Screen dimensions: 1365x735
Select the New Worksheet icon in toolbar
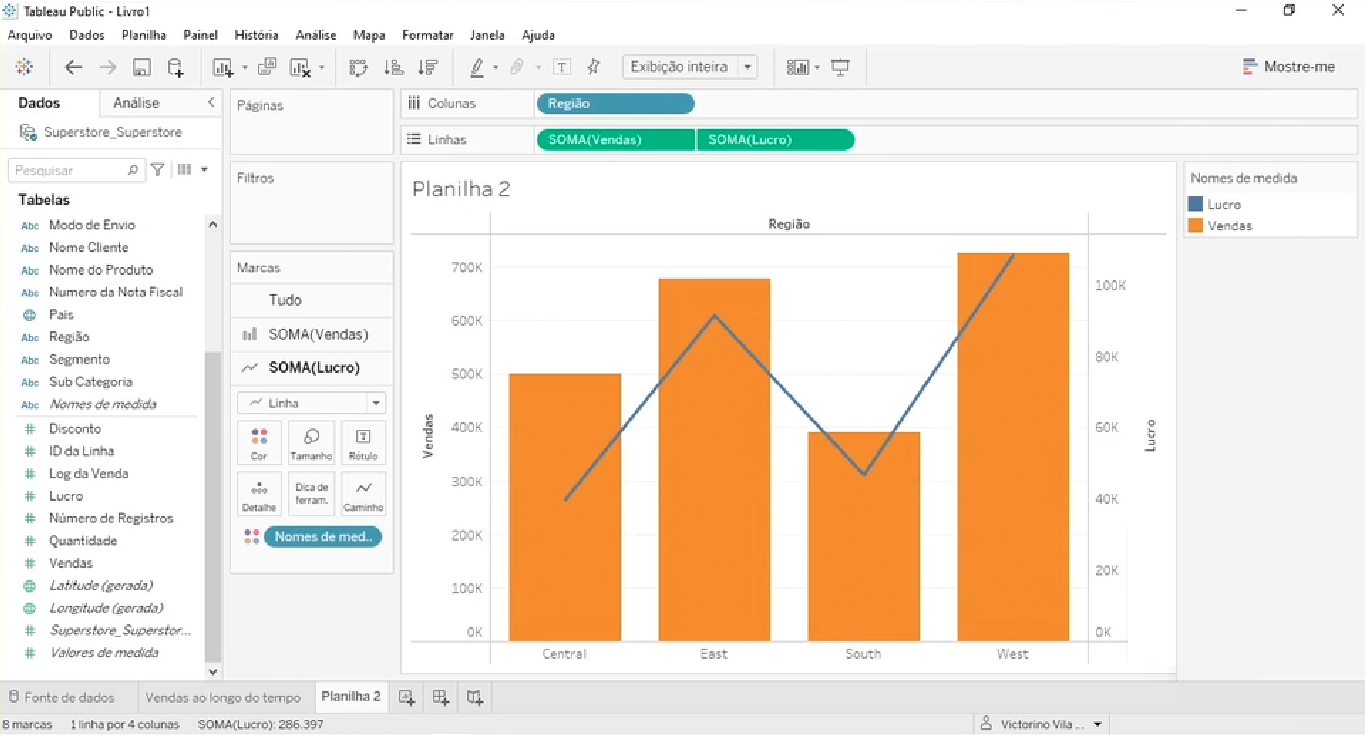(225, 66)
